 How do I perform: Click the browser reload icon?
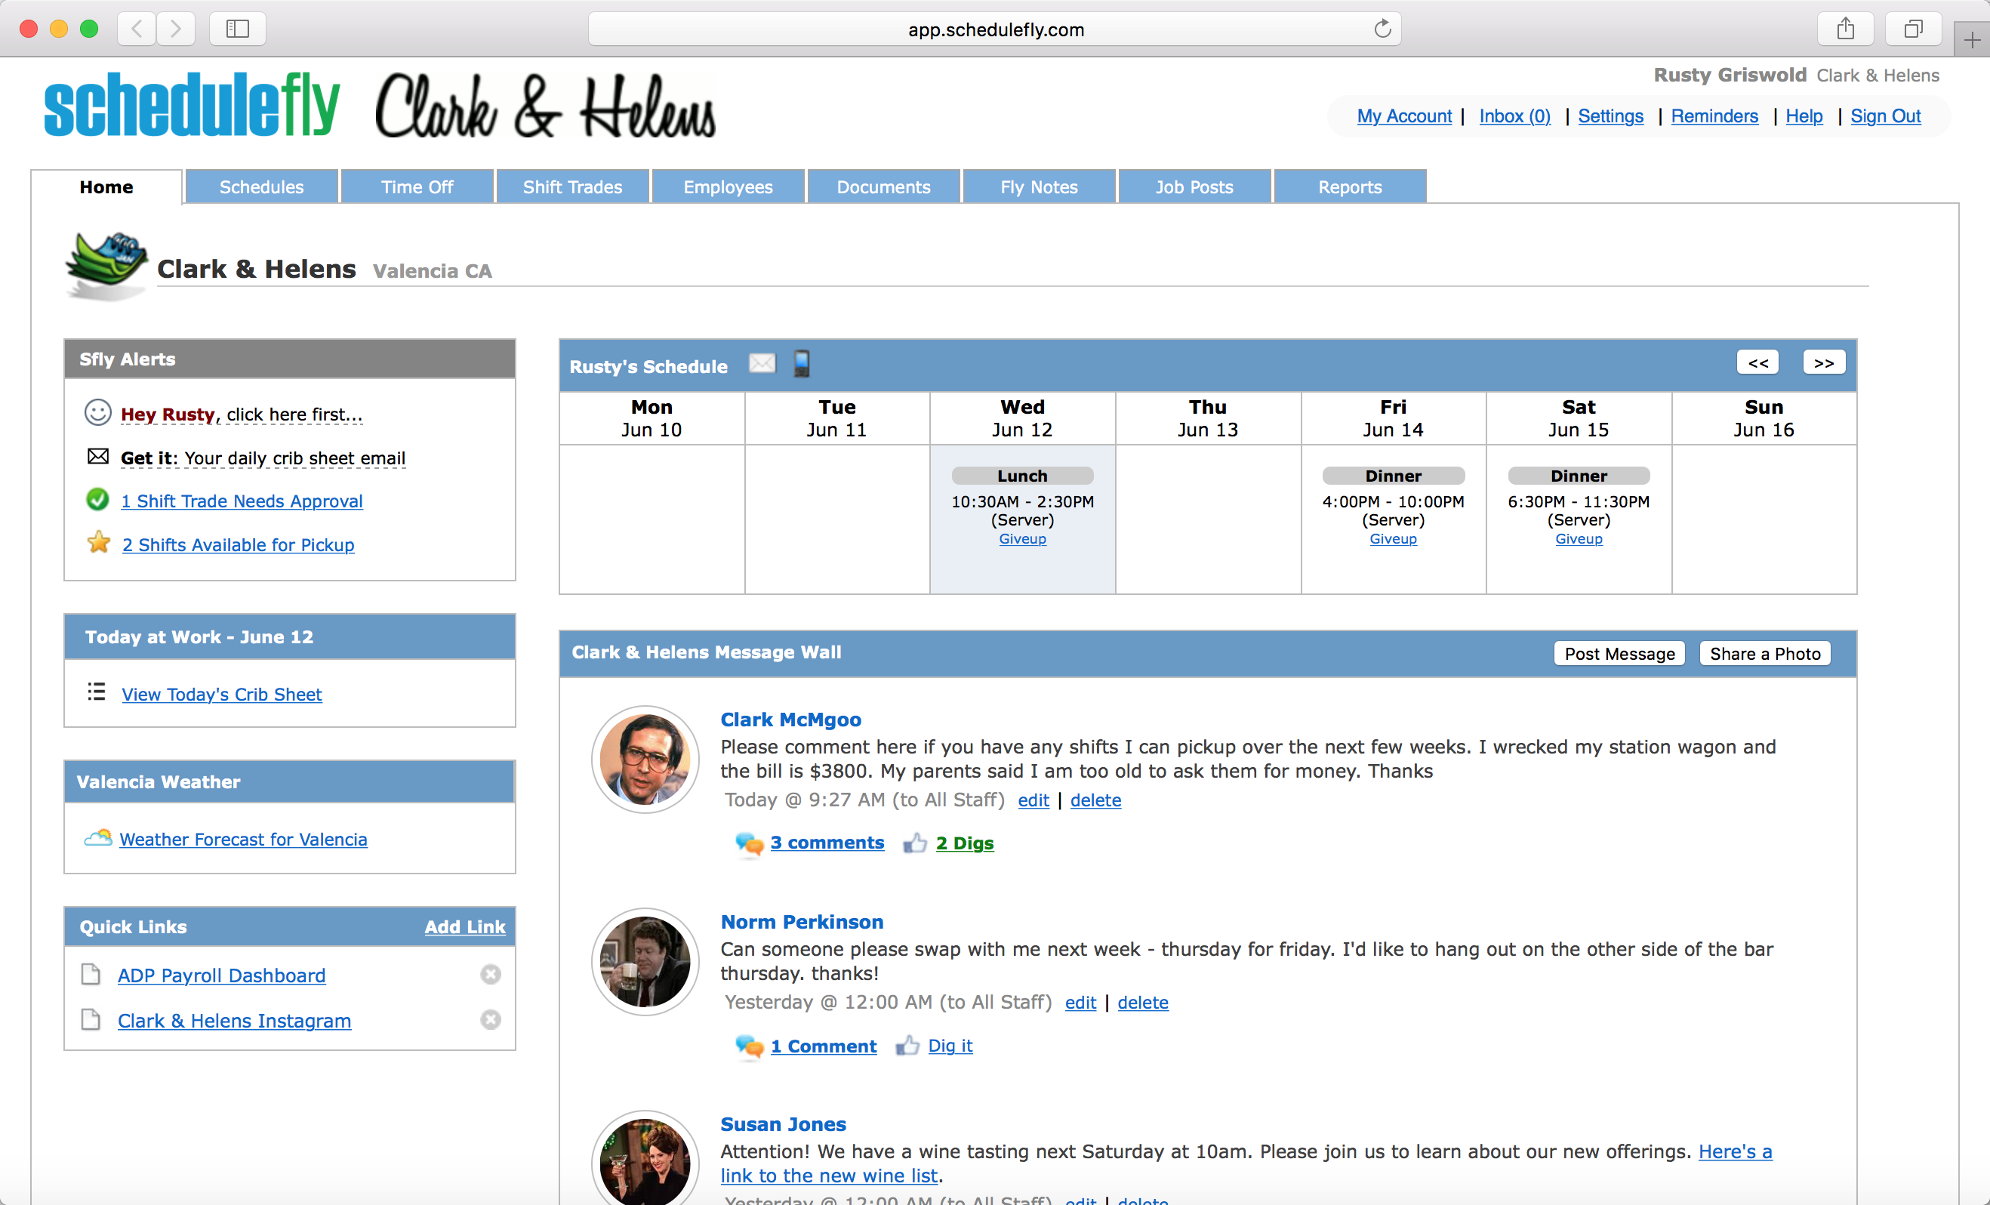[x=1382, y=29]
